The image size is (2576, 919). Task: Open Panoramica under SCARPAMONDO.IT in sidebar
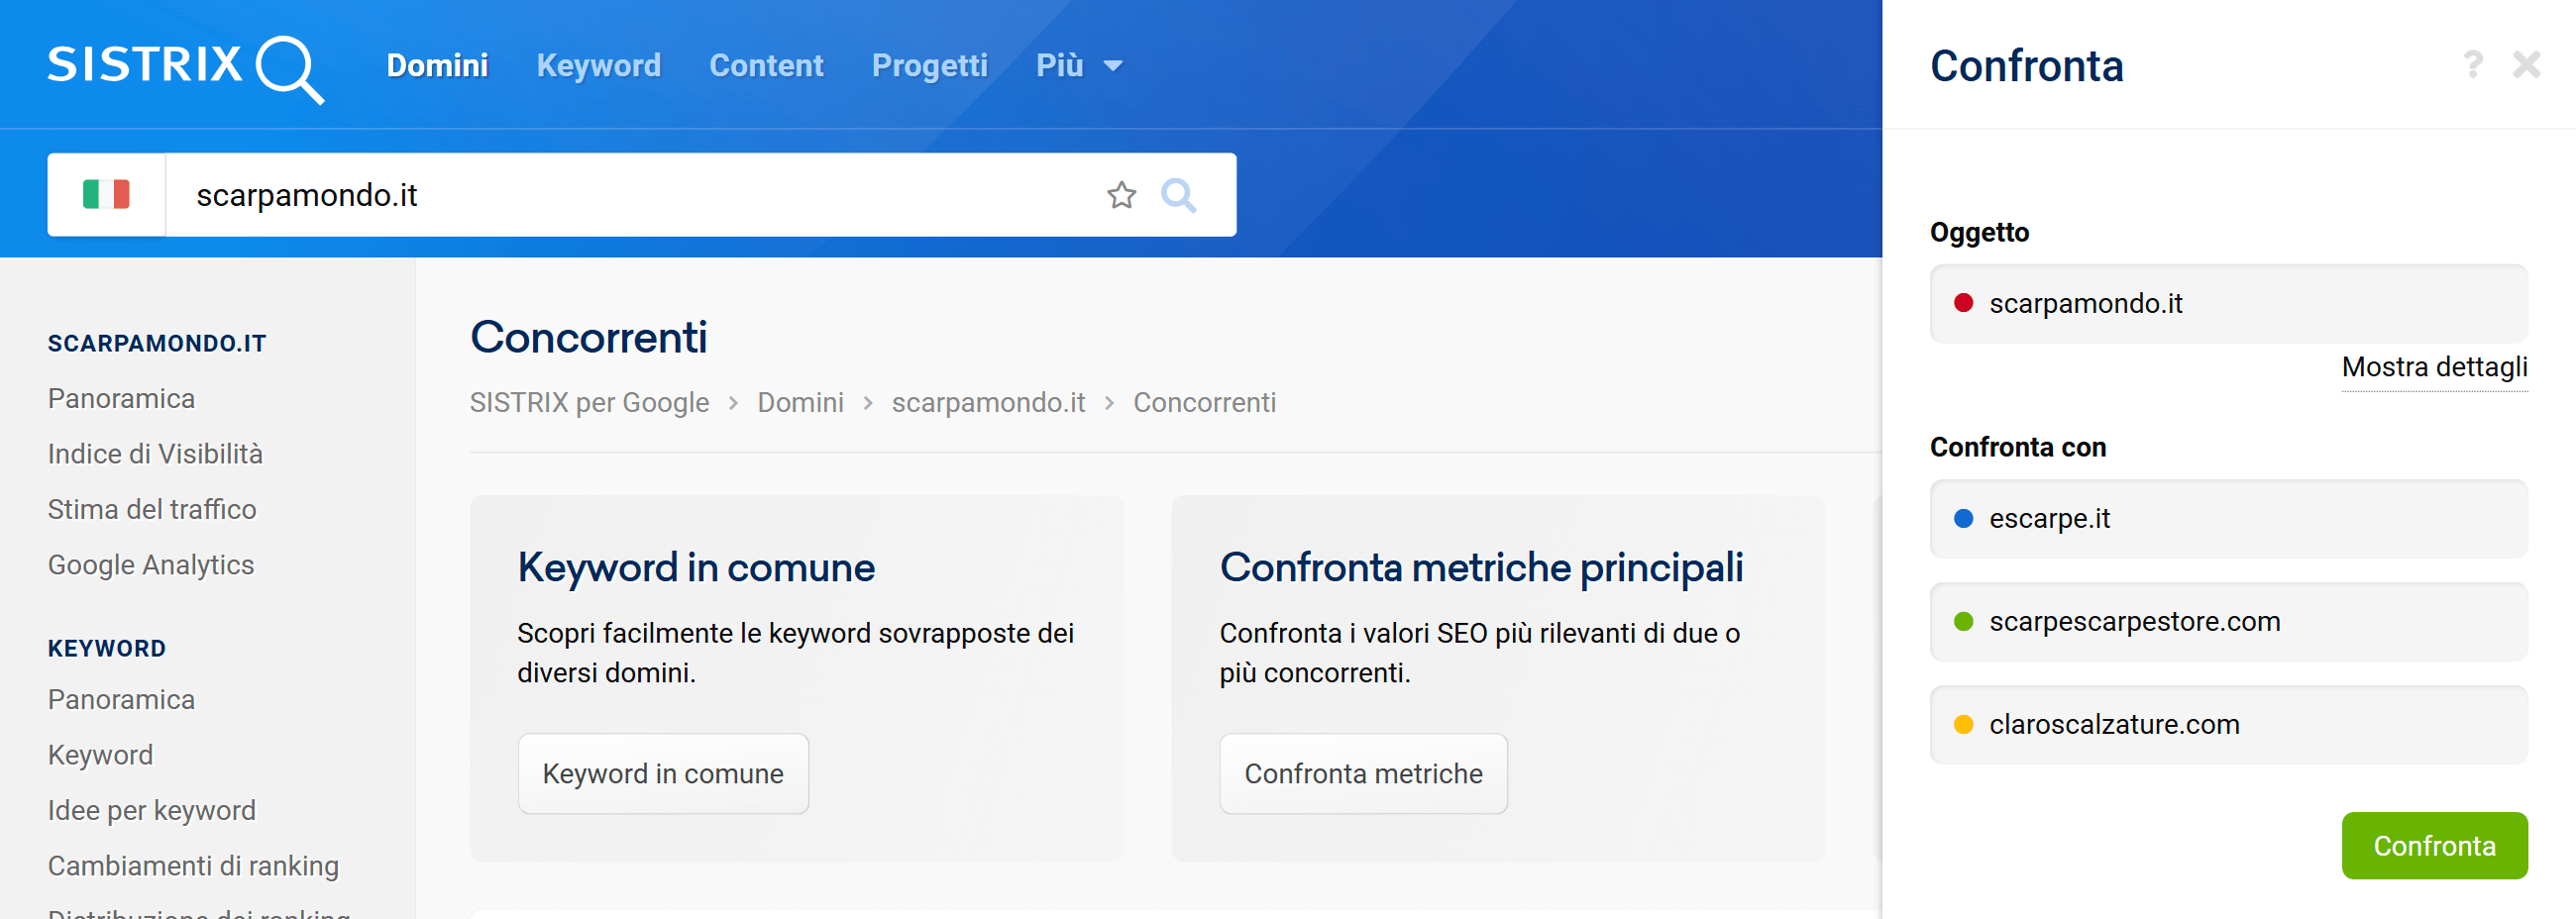pyautogui.click(x=121, y=398)
